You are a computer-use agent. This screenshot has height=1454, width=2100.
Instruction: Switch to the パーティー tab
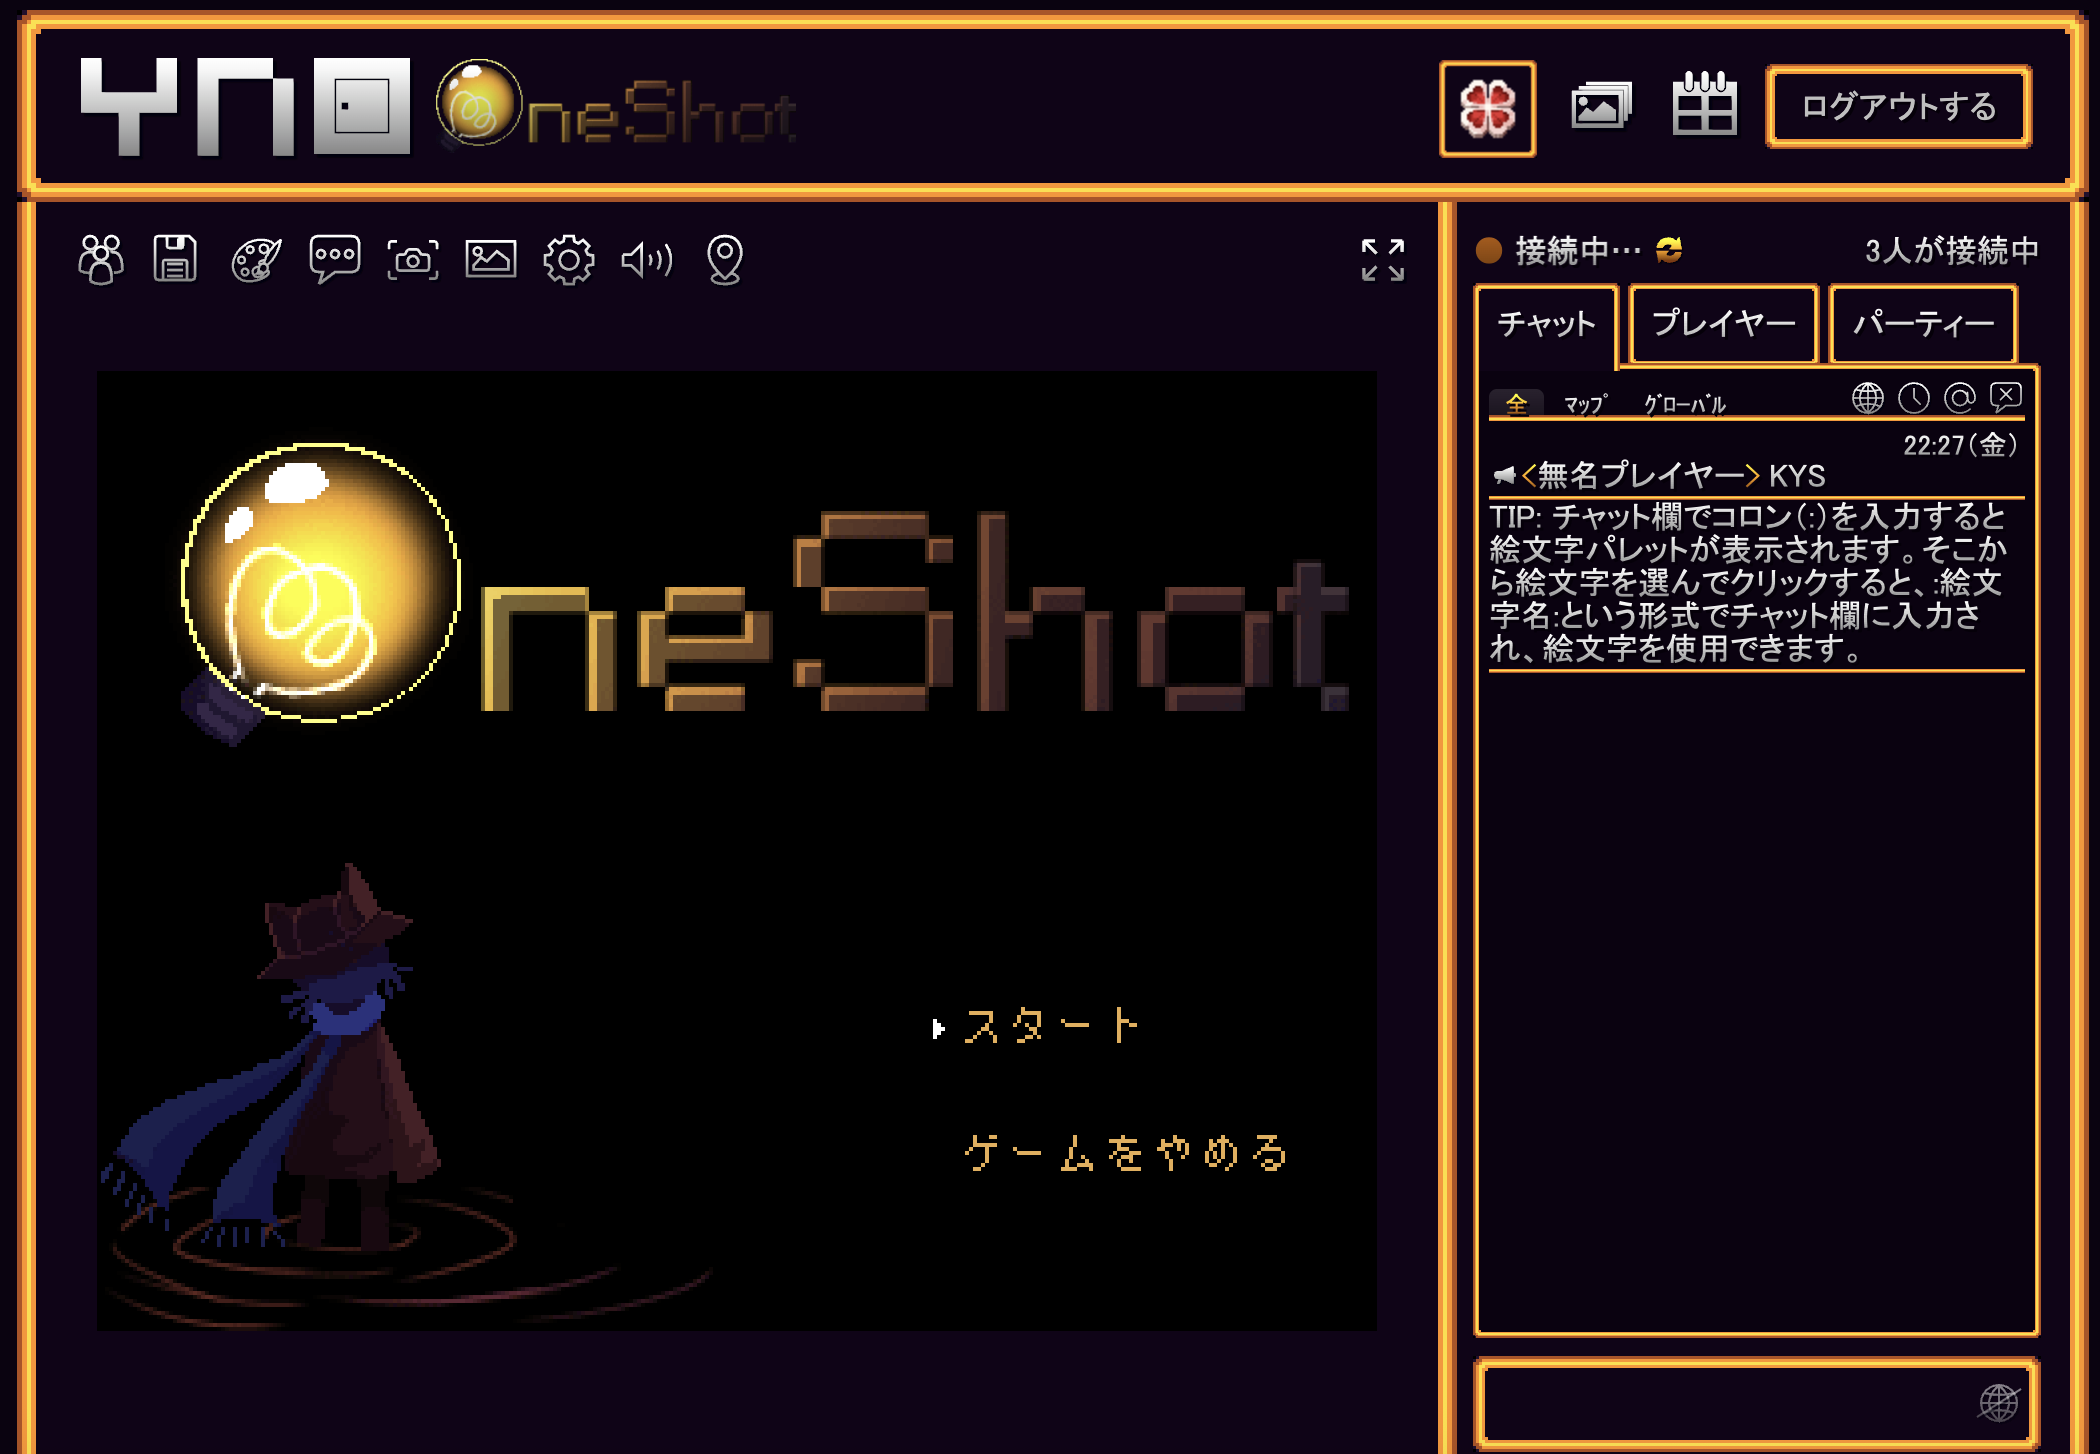pos(1922,324)
